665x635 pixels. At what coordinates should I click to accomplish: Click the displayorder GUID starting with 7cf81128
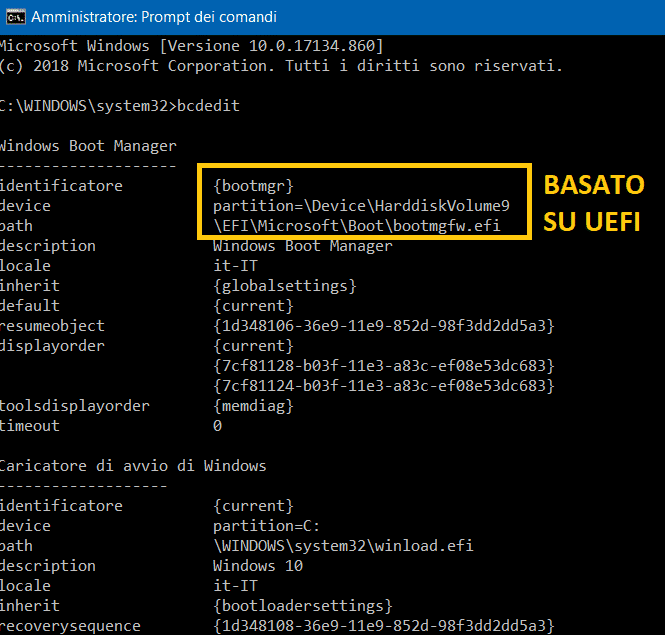click(383, 366)
